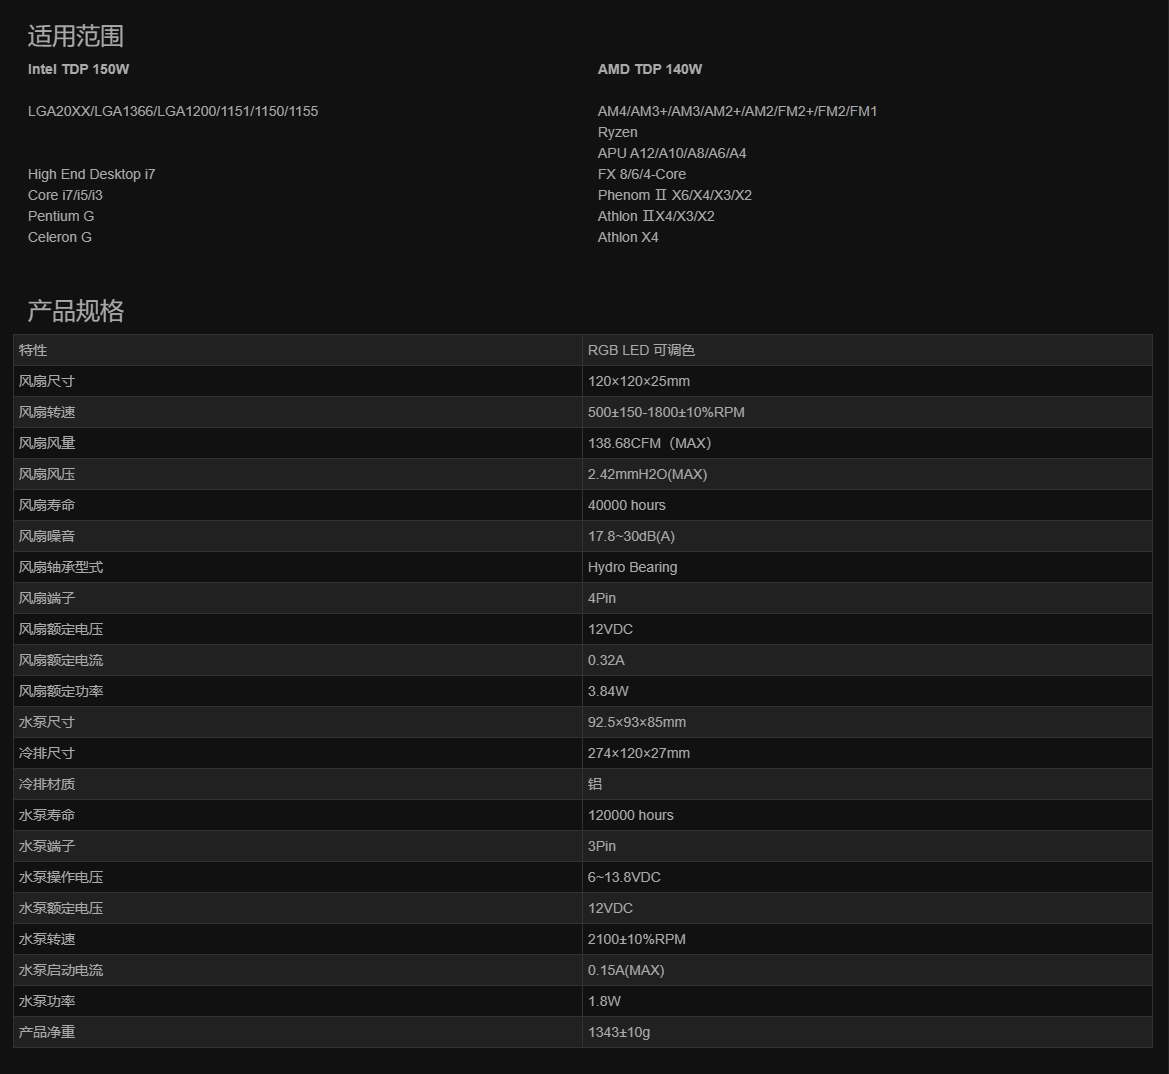1169x1074 pixels.
Task: Click the 适用范围 heading
Action: 75,36
